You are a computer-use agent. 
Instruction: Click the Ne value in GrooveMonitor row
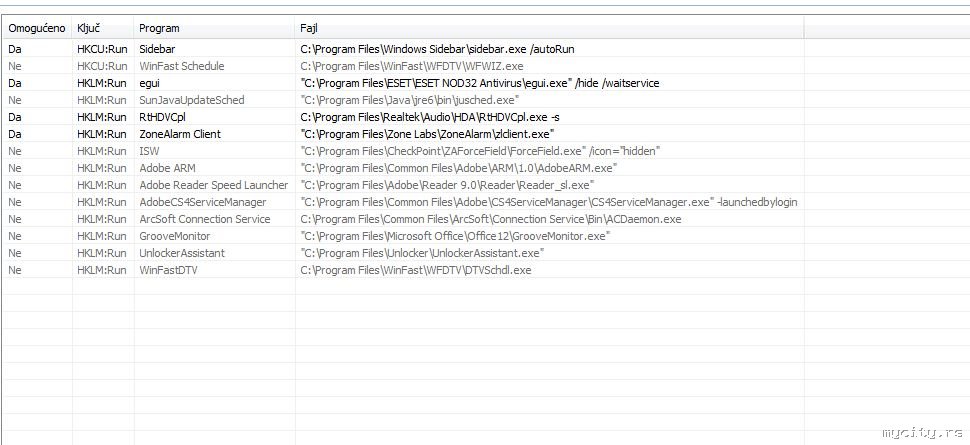click(x=15, y=236)
